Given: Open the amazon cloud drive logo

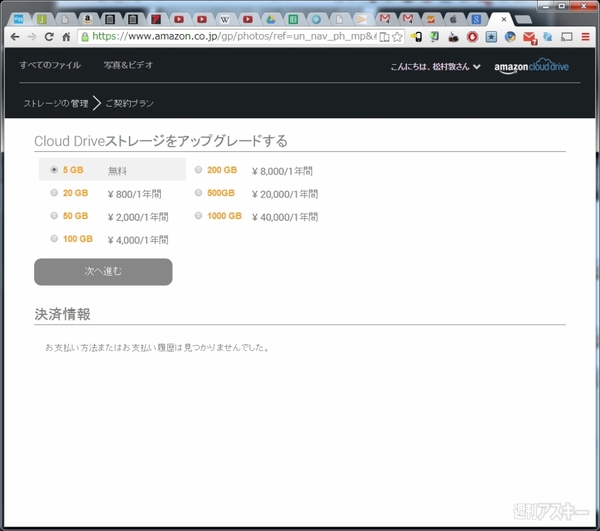Looking at the screenshot, I should (x=531, y=66).
